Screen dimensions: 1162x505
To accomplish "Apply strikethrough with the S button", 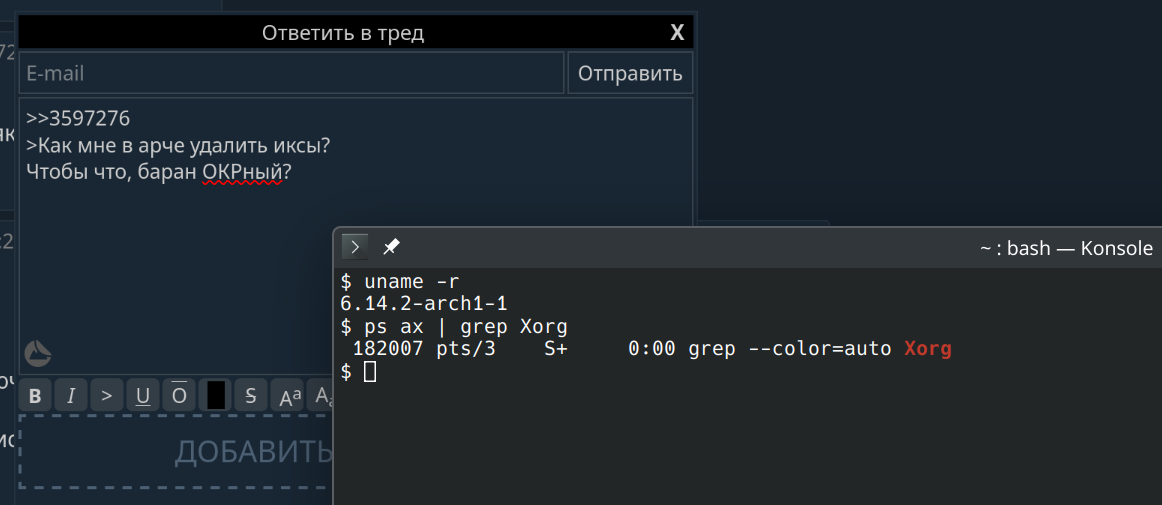I will pos(250,395).
